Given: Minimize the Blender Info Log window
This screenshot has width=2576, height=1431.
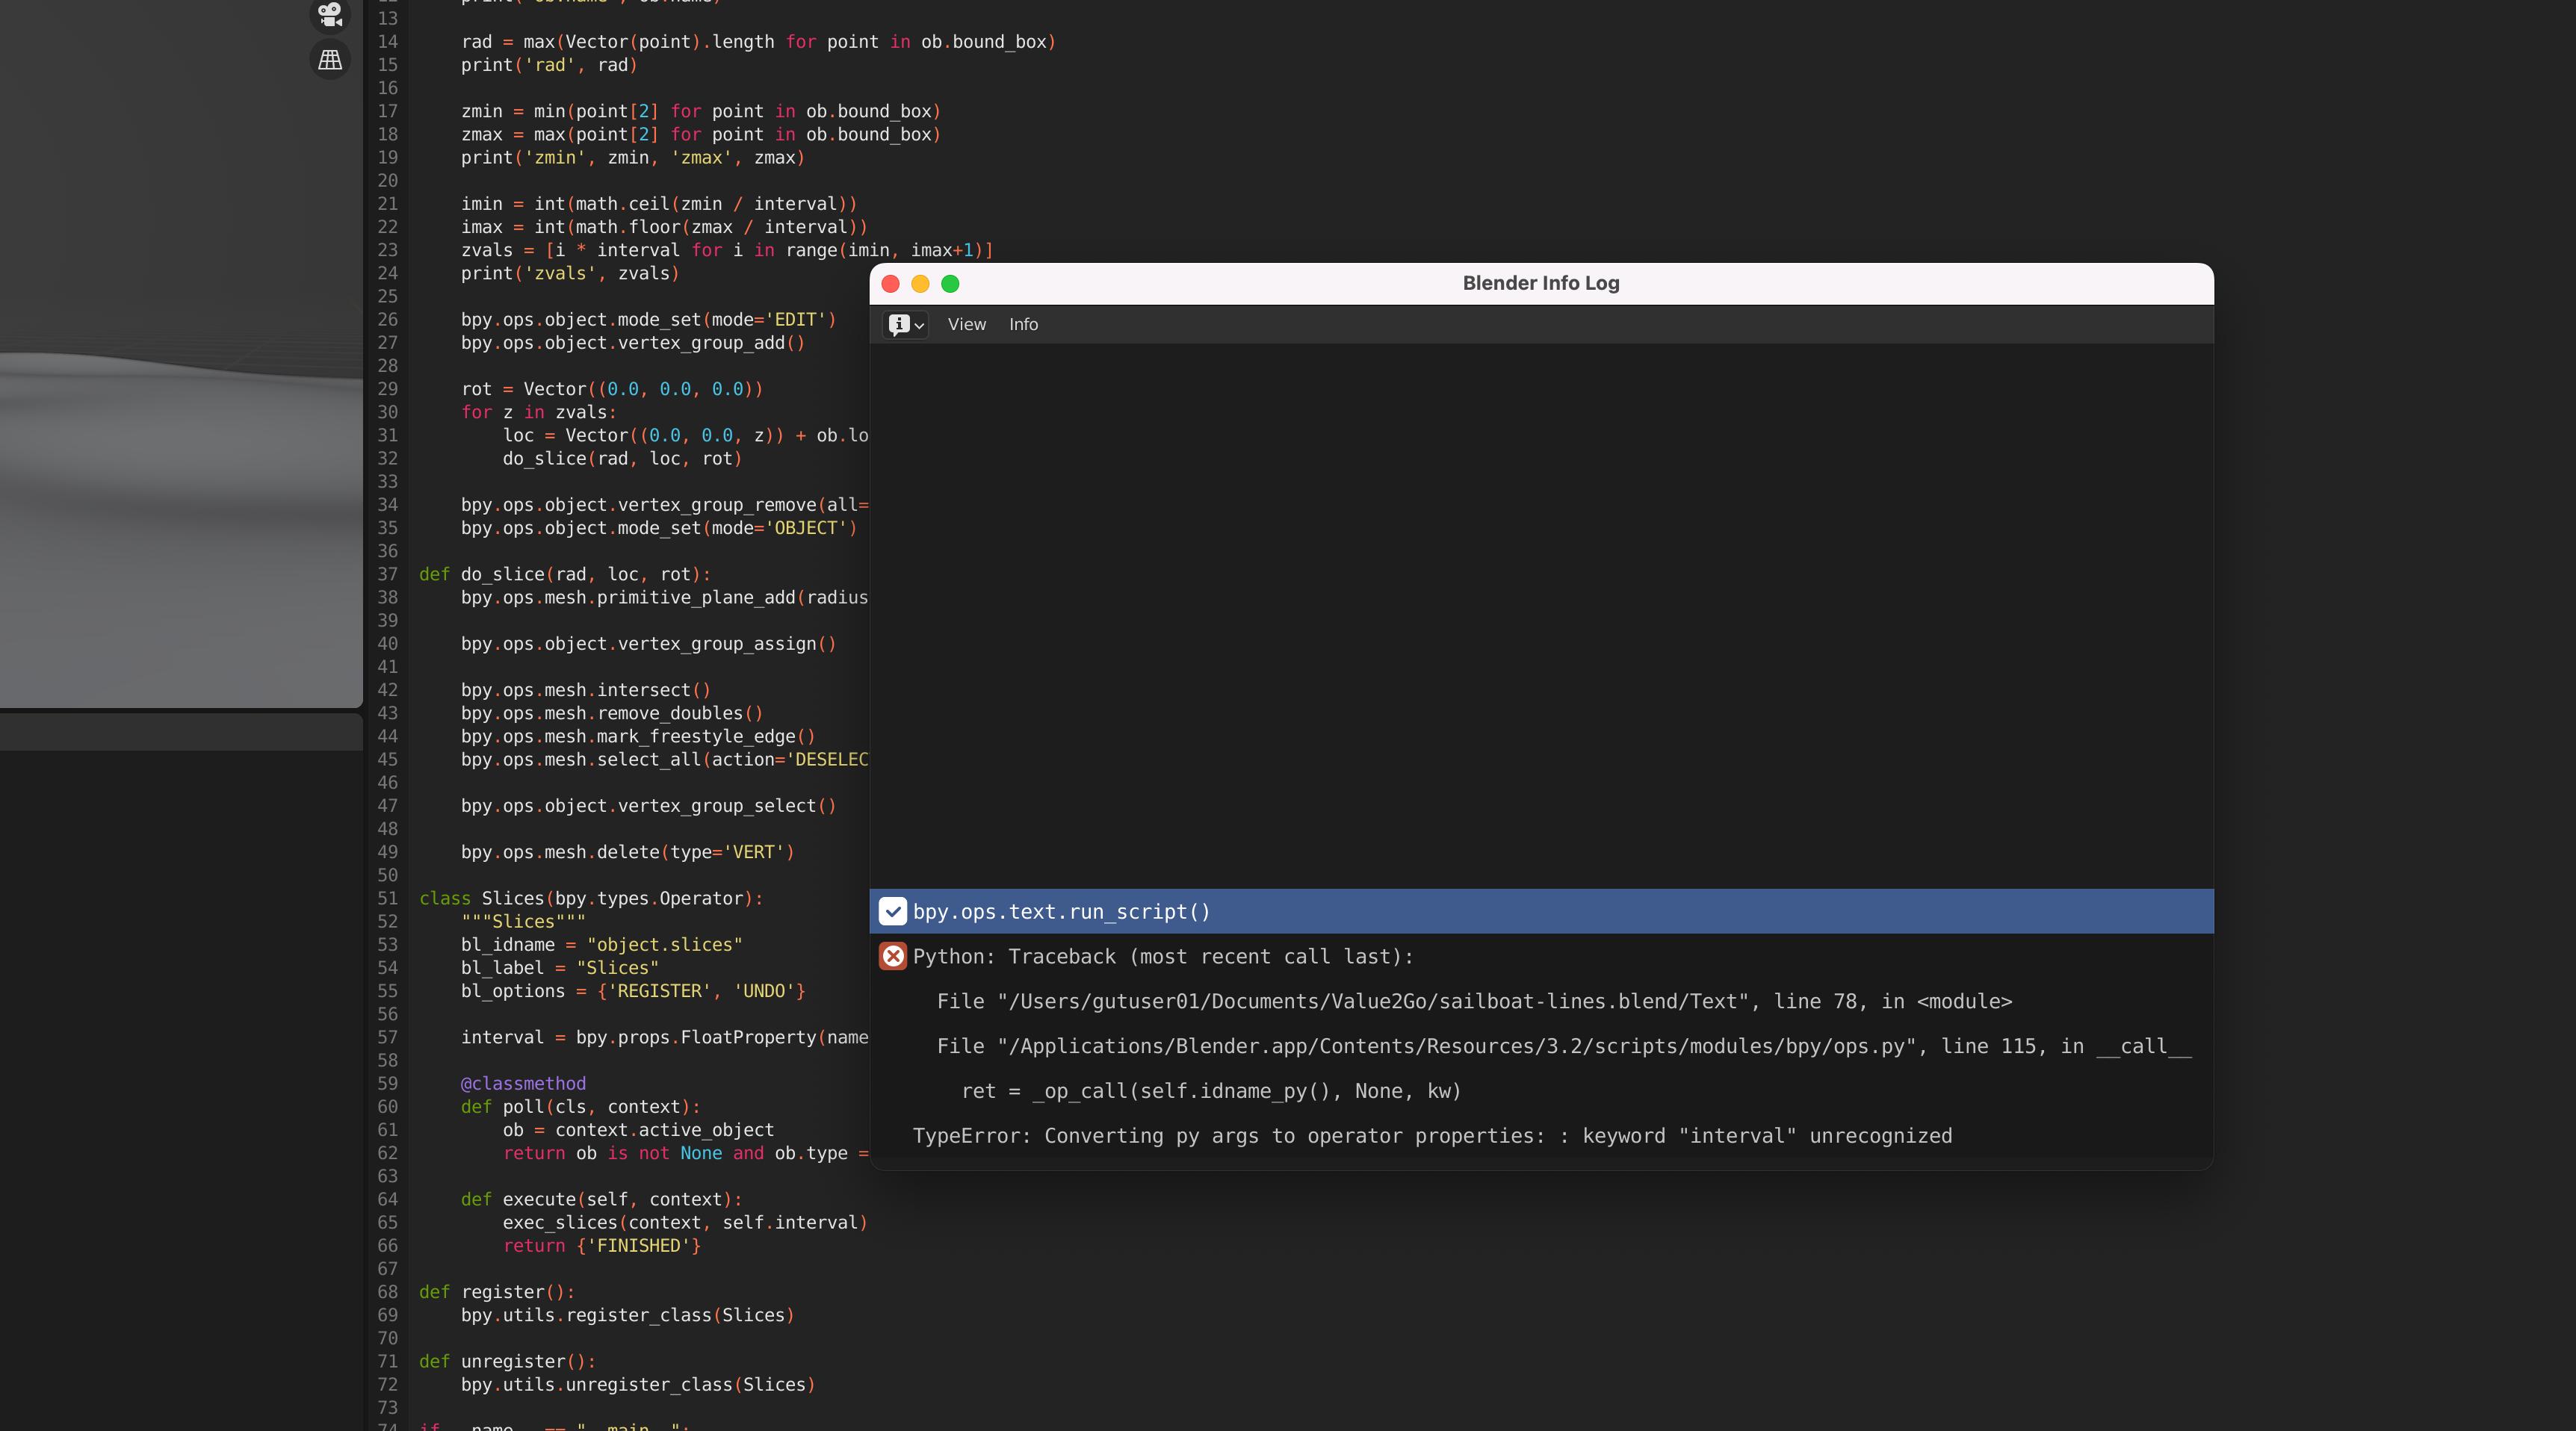Looking at the screenshot, I should [920, 284].
